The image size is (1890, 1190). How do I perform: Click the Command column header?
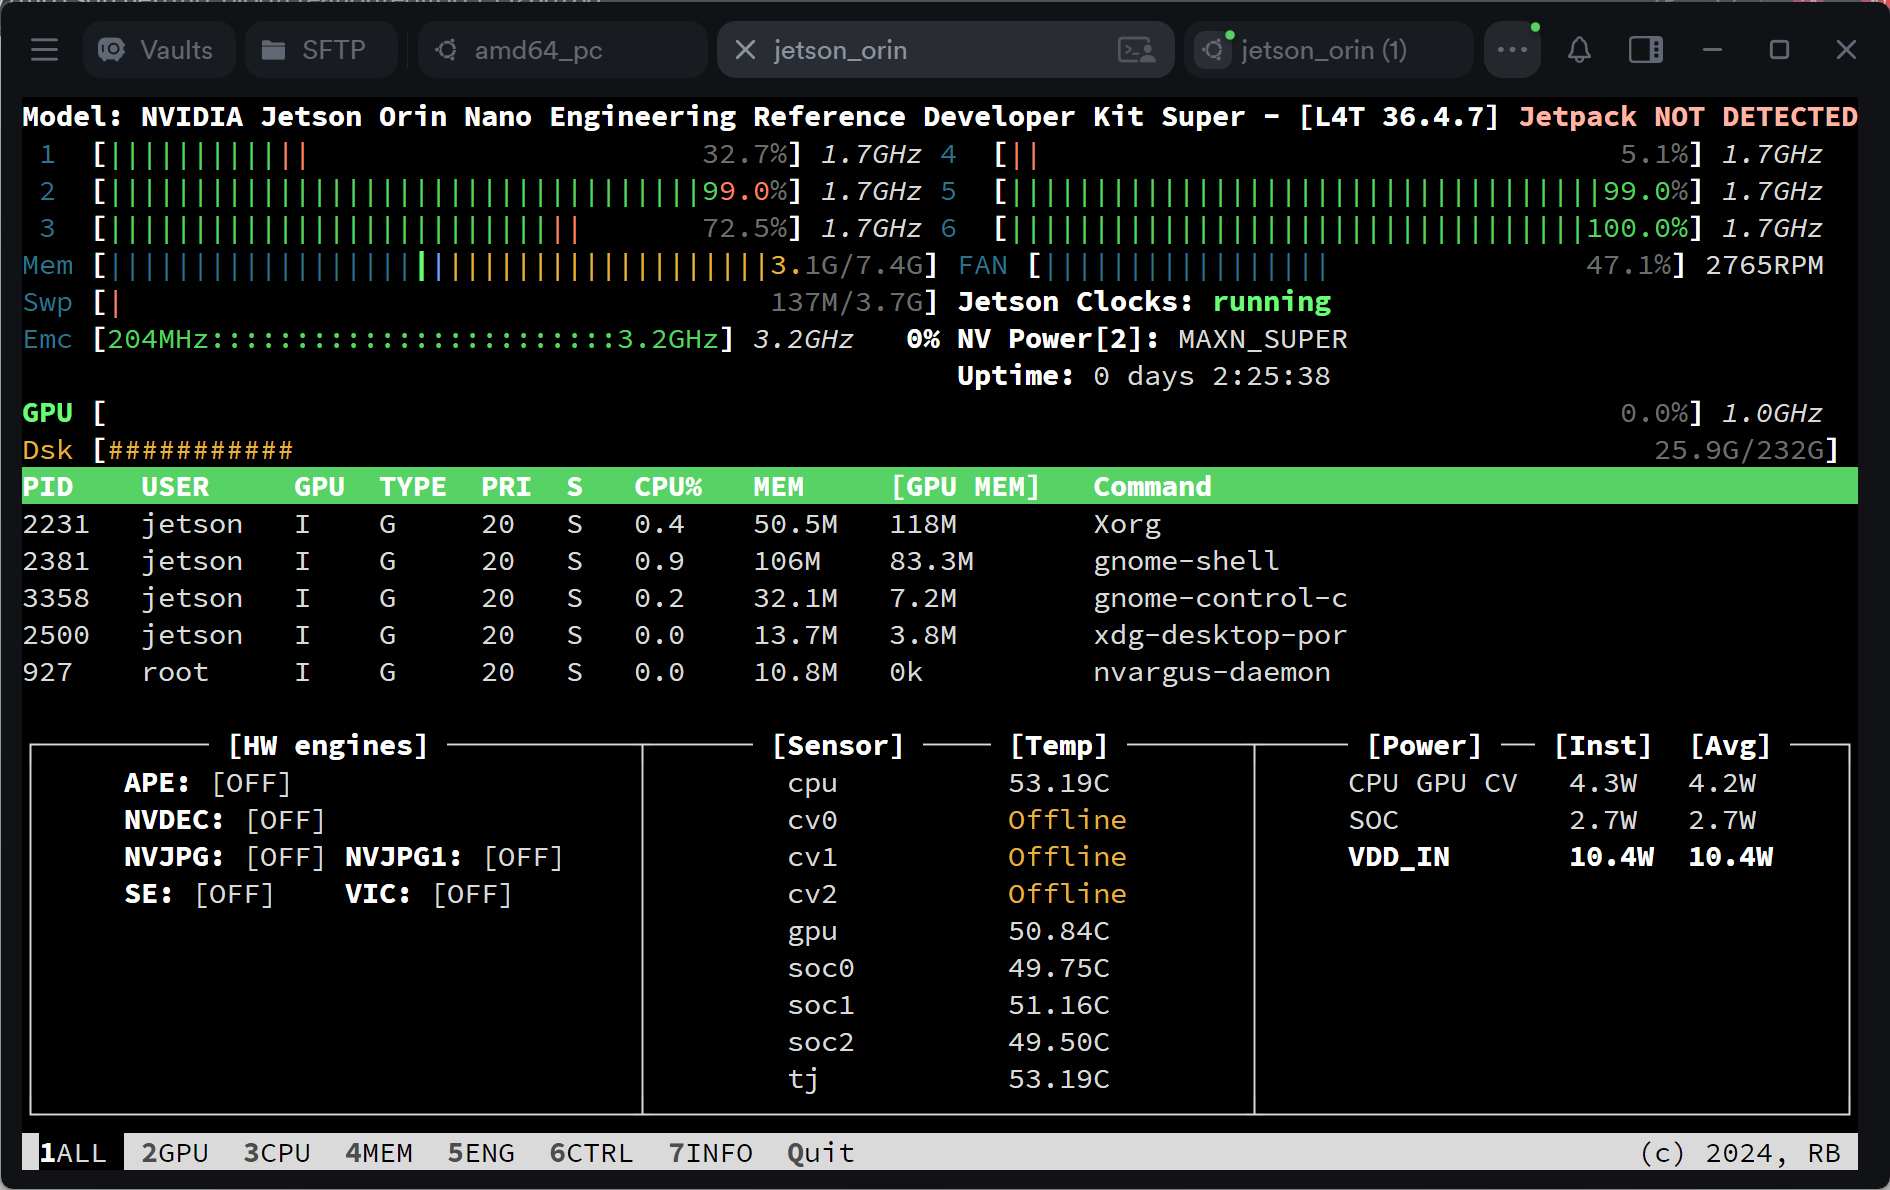click(1152, 487)
